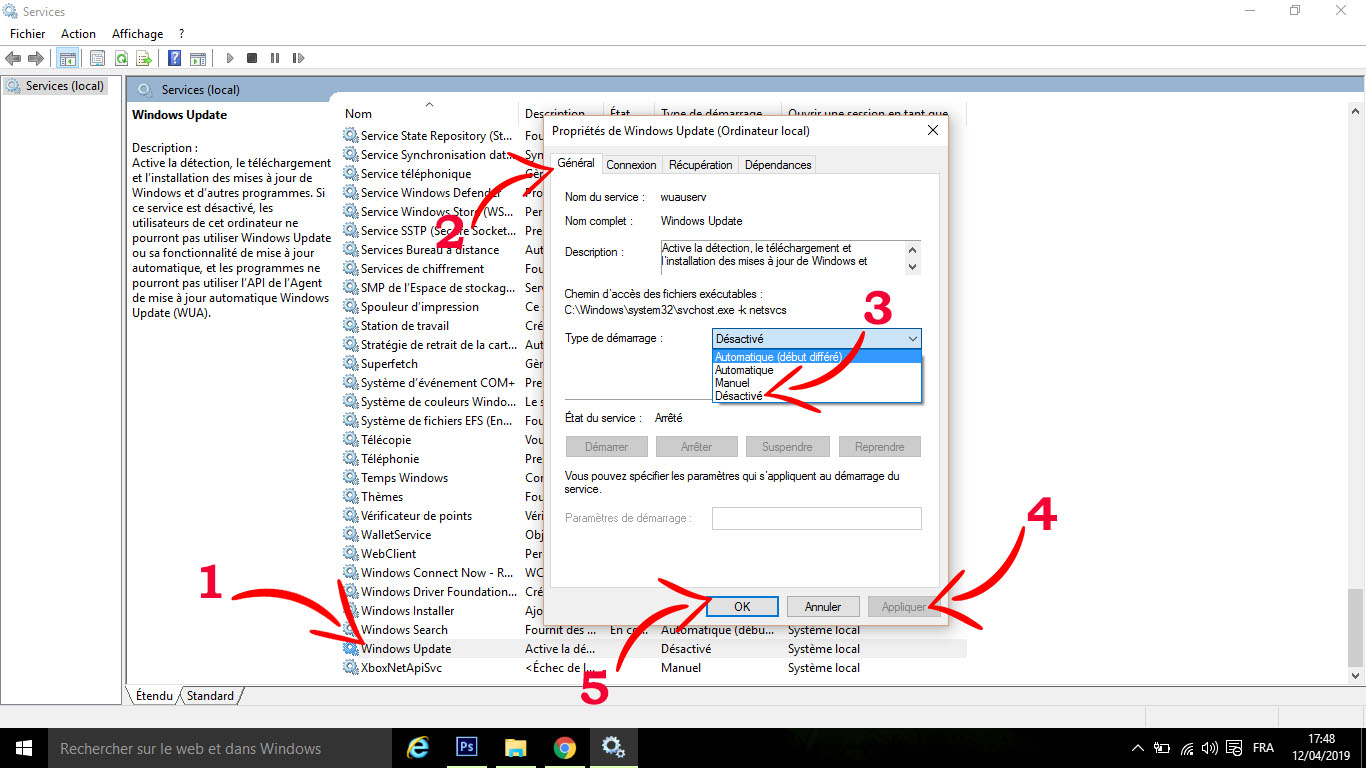
Task: Click the Back arrow in the toolbar
Action: (x=14, y=58)
